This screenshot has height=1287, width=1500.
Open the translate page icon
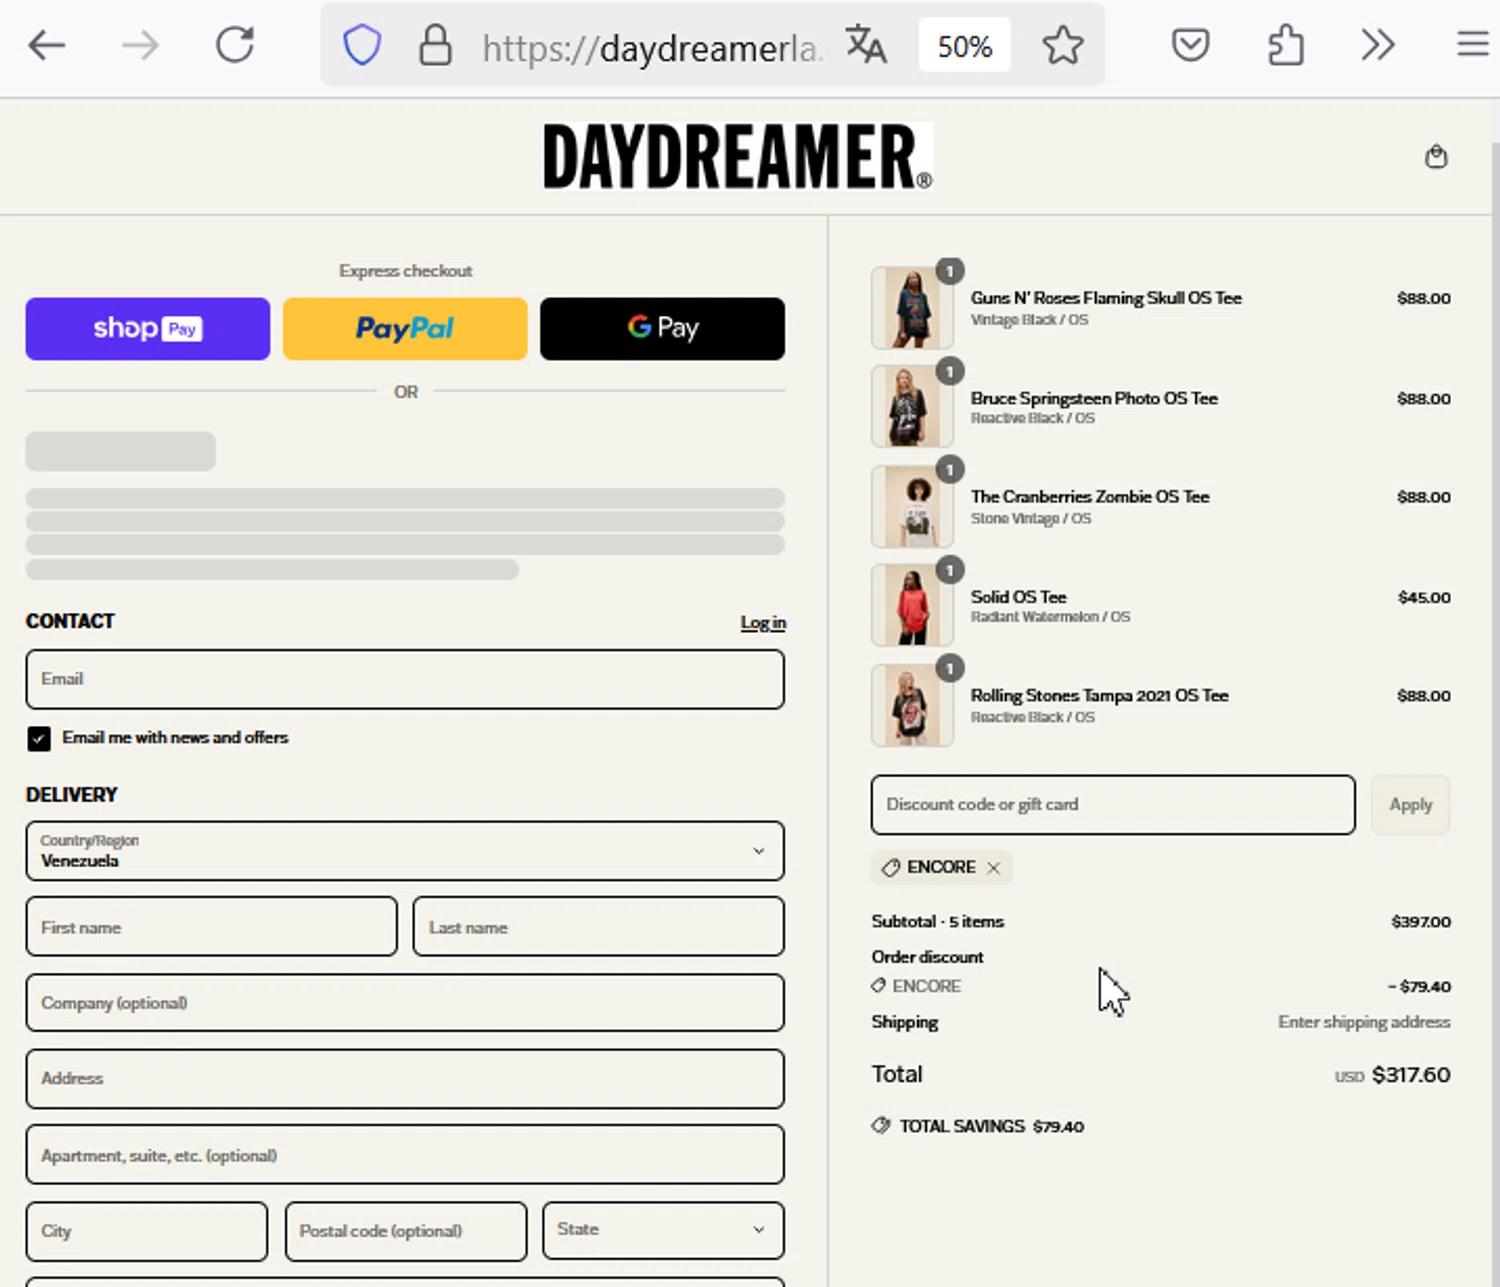pyautogui.click(x=866, y=45)
